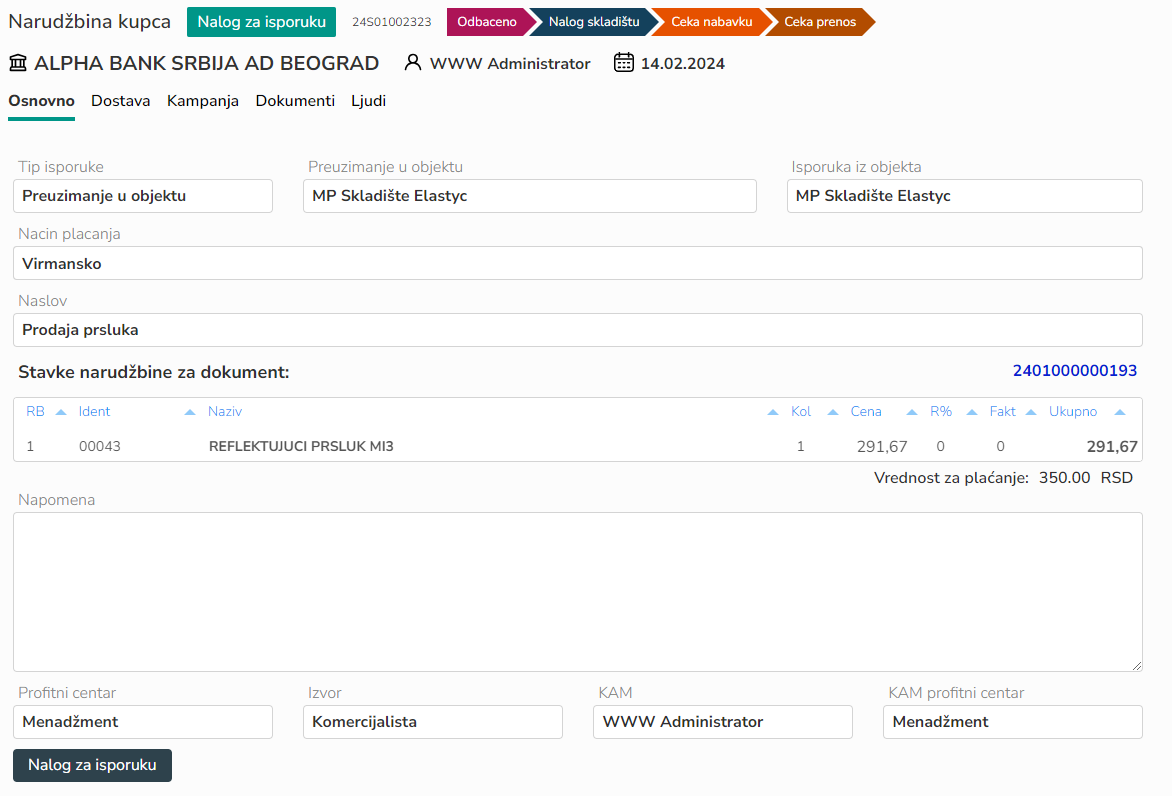This screenshot has width=1172, height=796.
Task: Click the Ident column header
Action: point(94,412)
